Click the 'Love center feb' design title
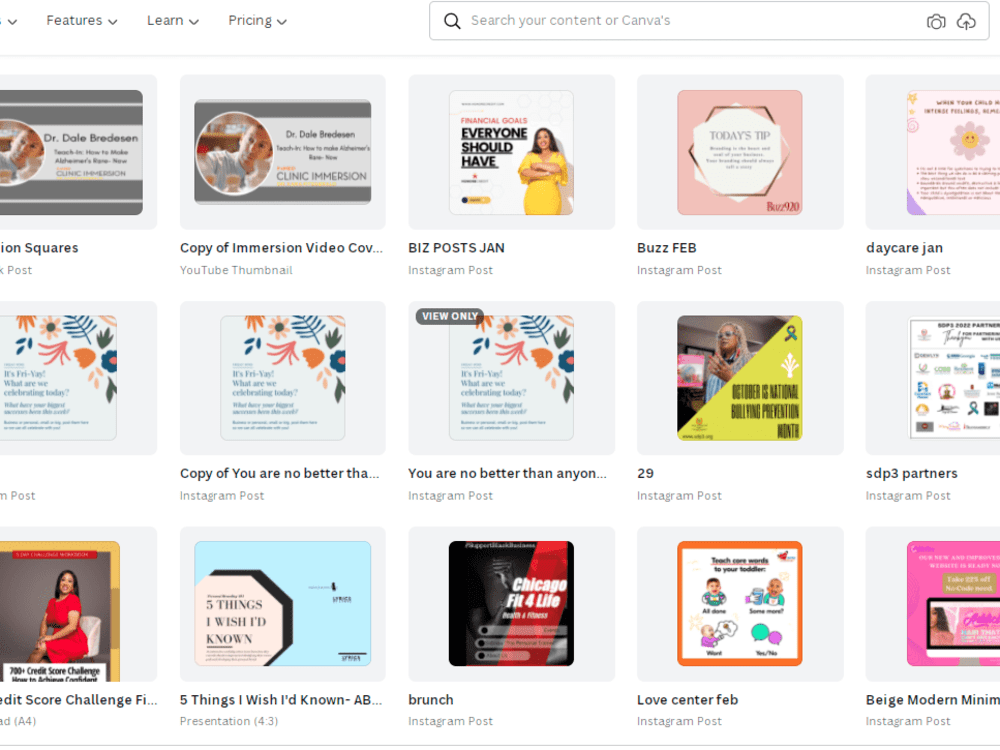1000x750 pixels. pyautogui.click(x=688, y=700)
